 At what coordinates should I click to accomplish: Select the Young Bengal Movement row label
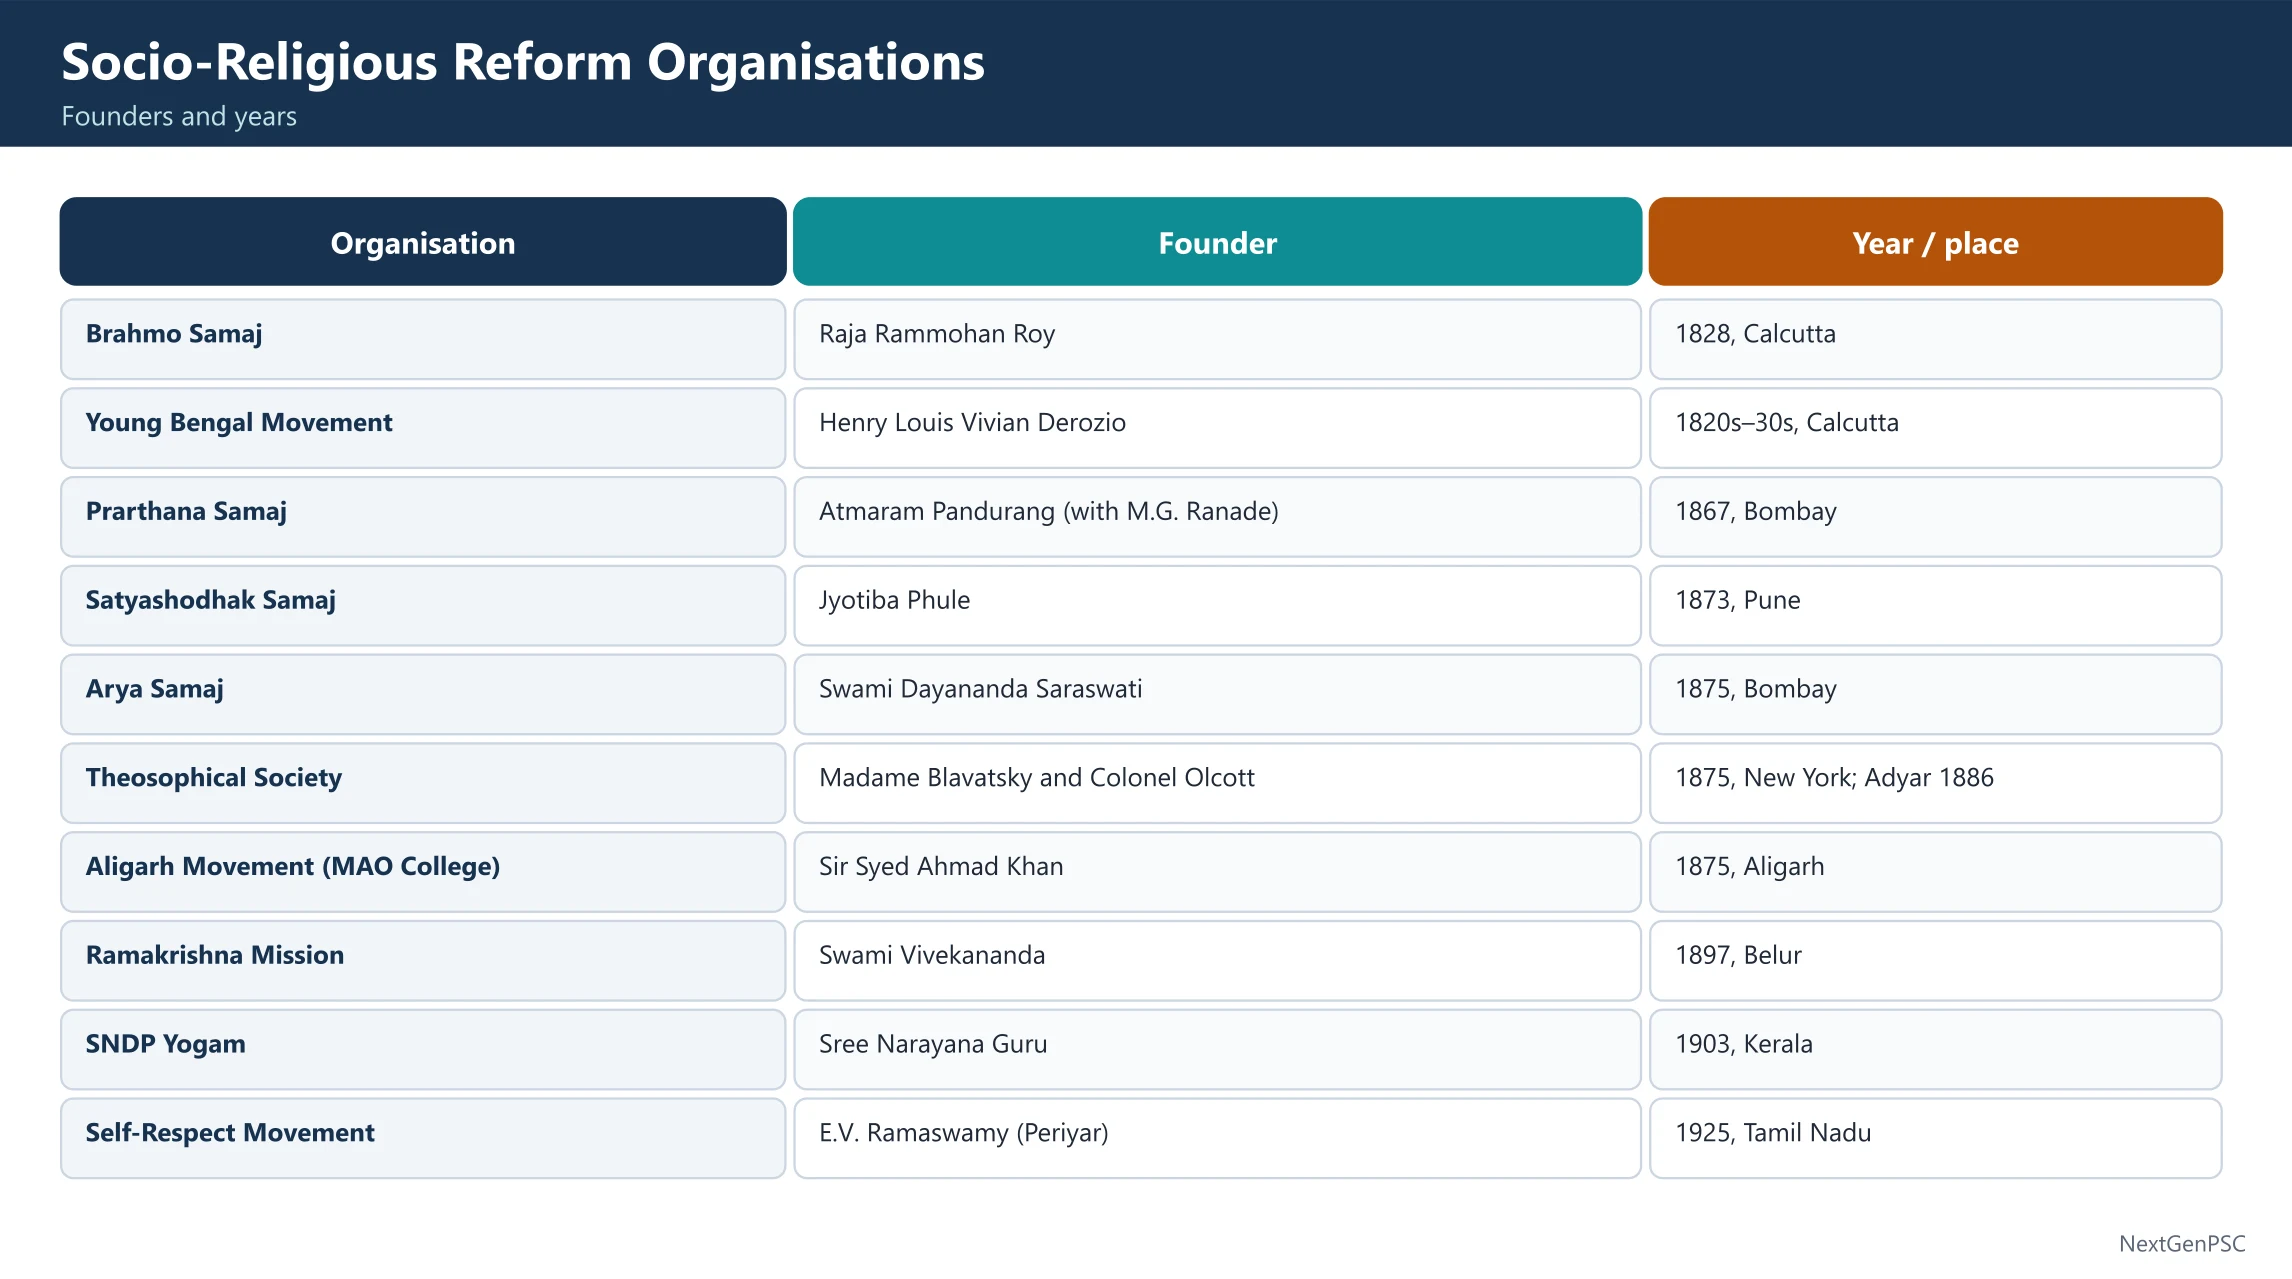click(423, 428)
